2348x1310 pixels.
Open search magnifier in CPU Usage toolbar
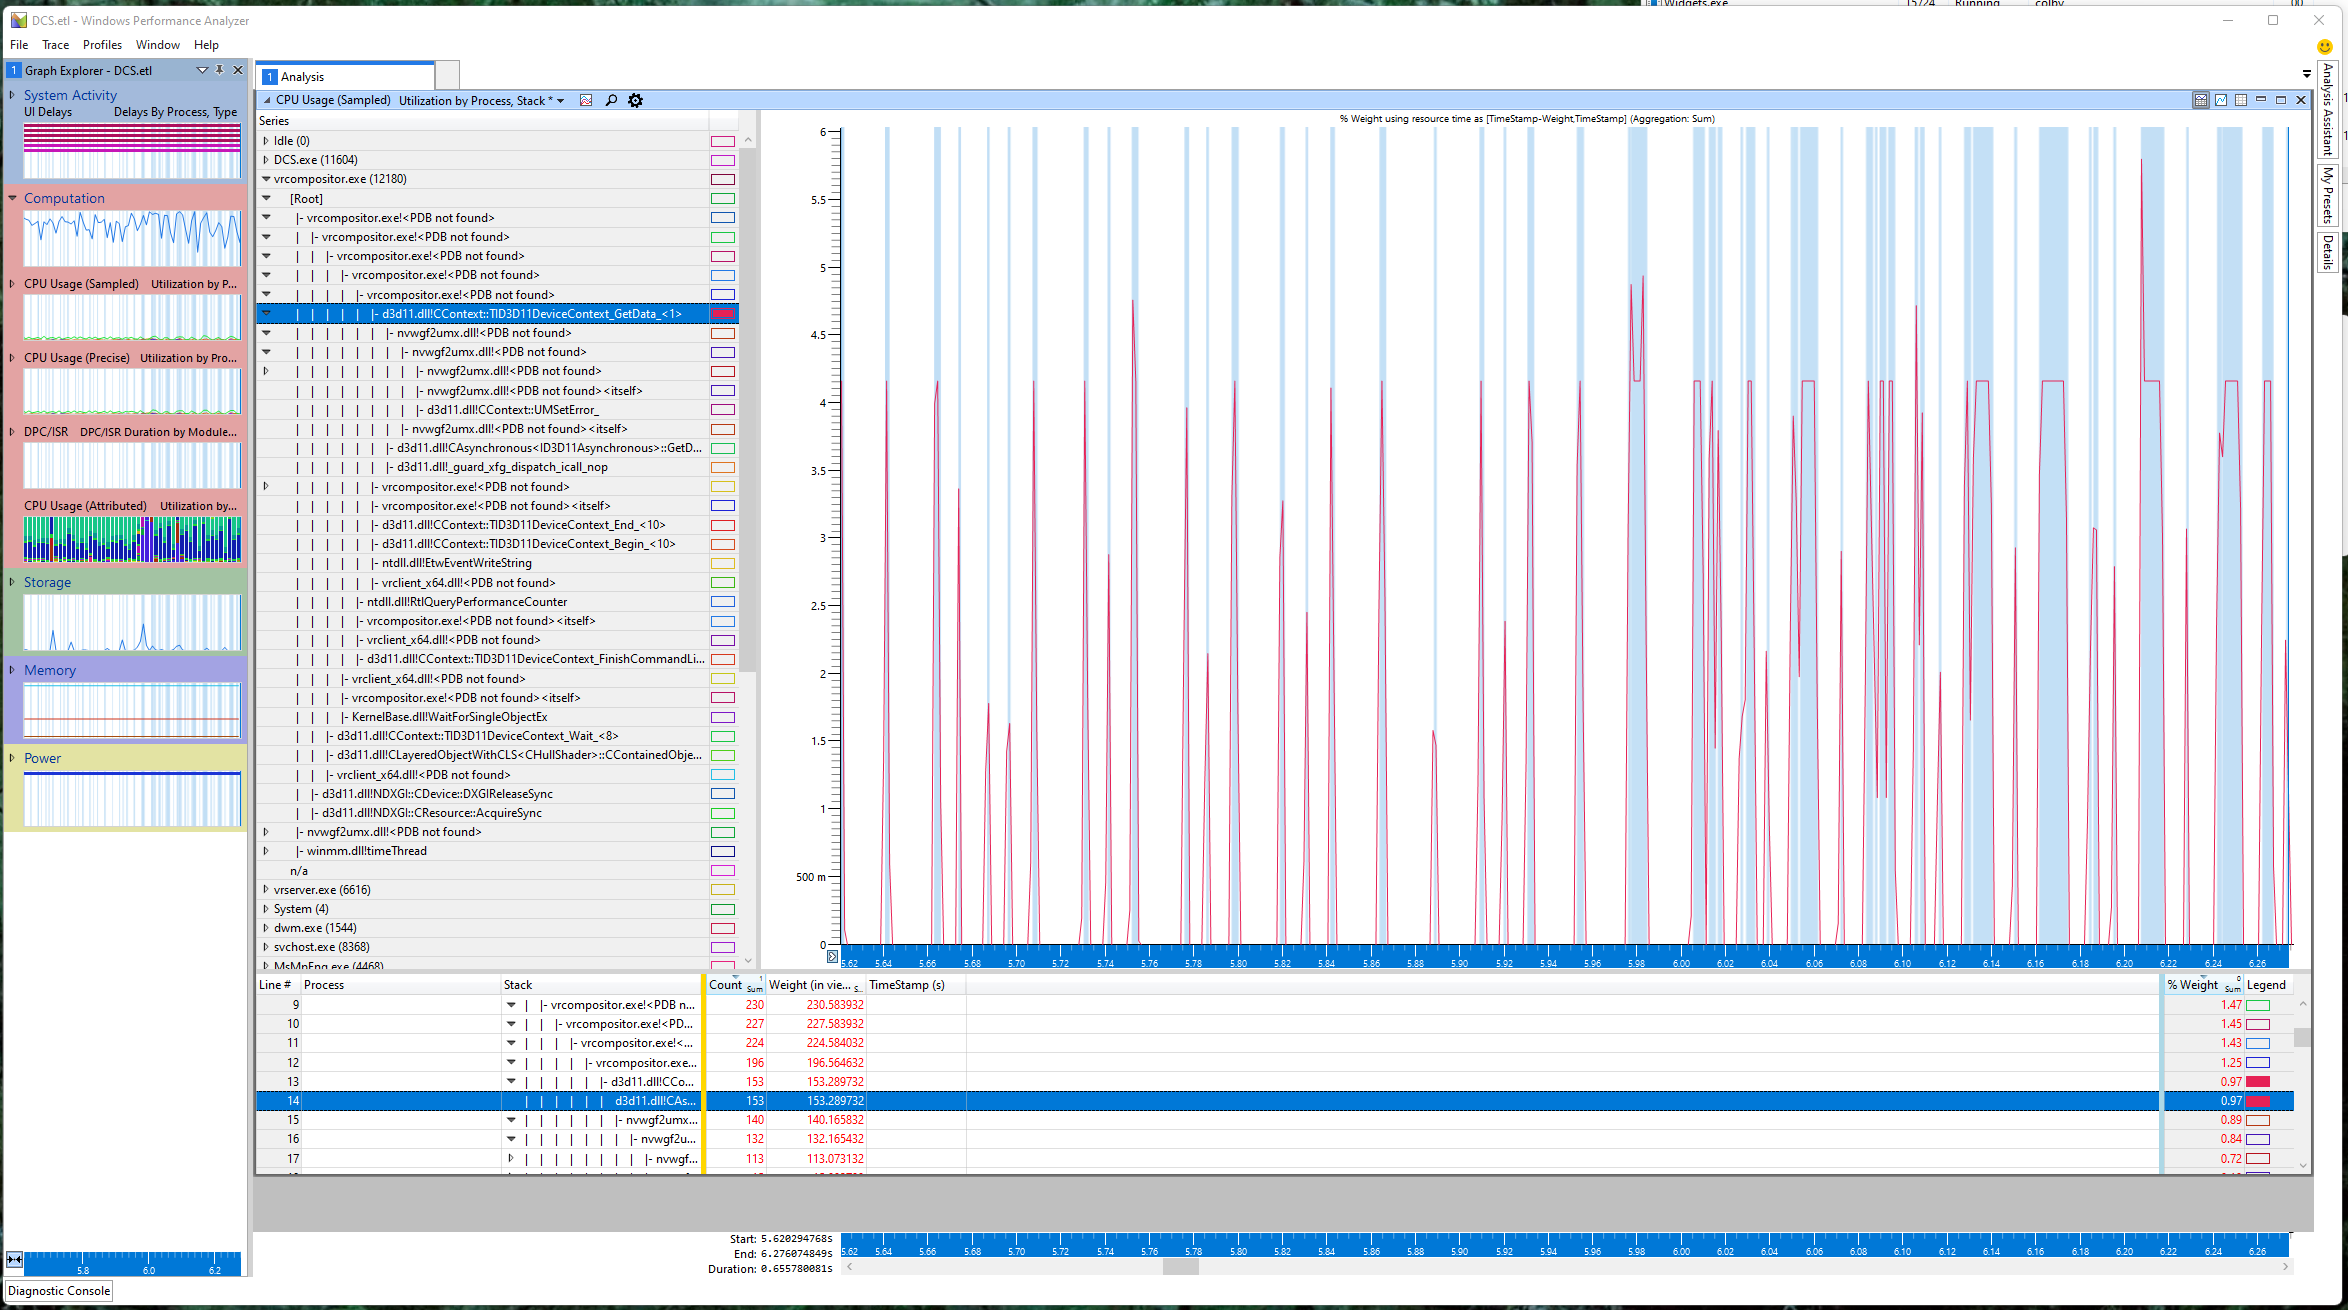(611, 100)
